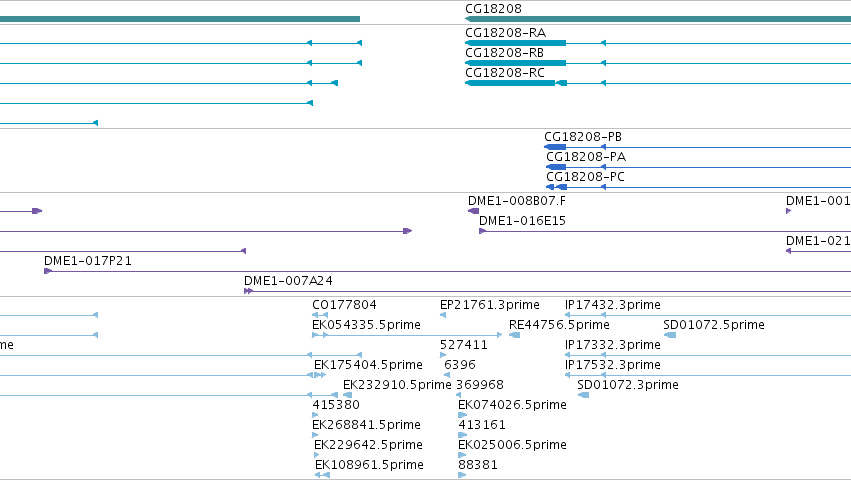Image resolution: width=851 pixels, height=480 pixels.
Task: Click the EK175404.5prime EST label
Action: (368, 365)
